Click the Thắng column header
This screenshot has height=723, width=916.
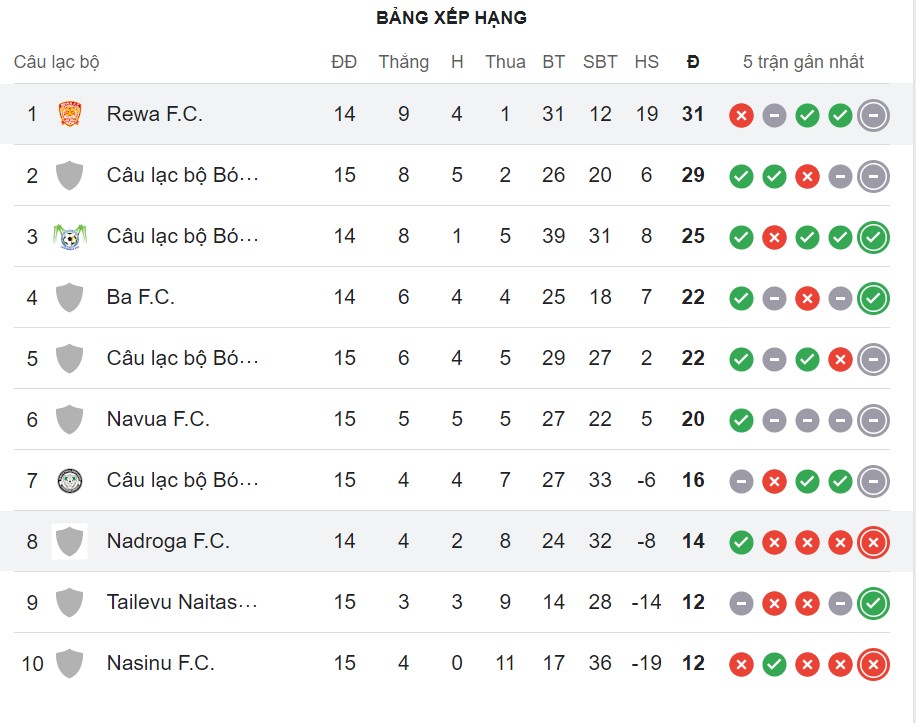[x=403, y=61]
